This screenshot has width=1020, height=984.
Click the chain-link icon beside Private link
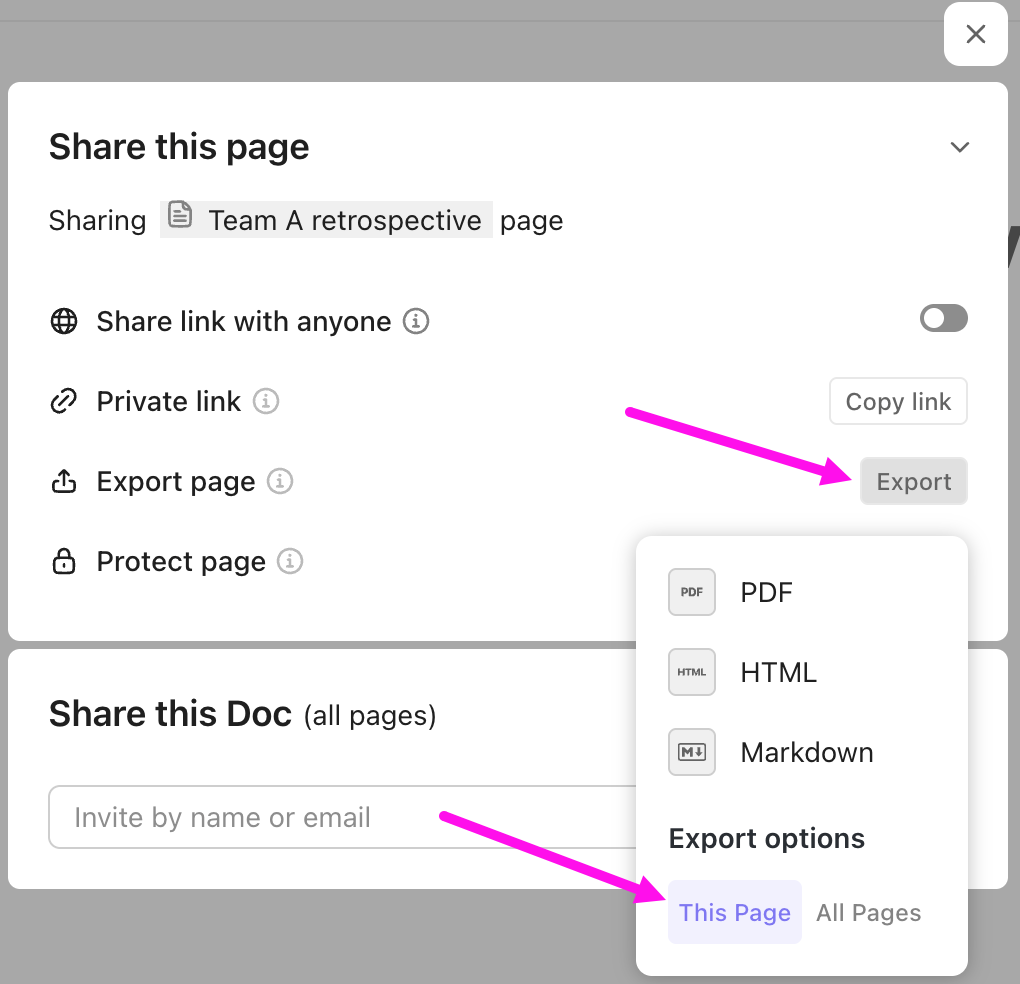[x=63, y=401]
